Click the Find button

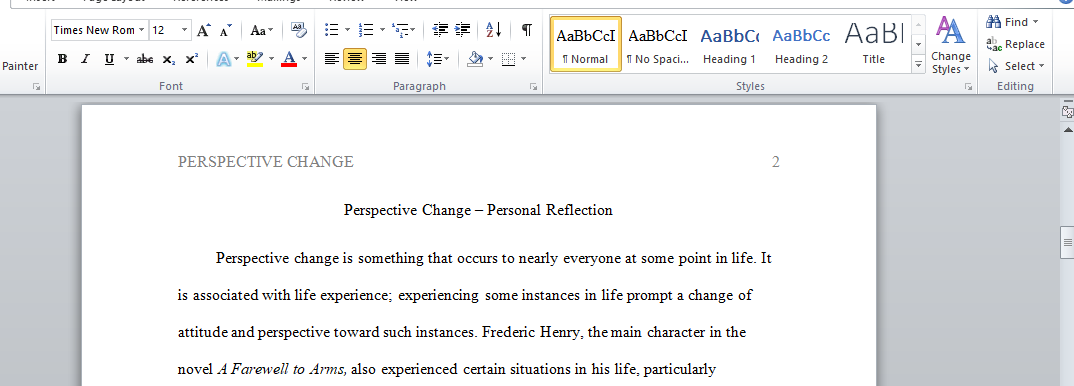pos(1012,22)
